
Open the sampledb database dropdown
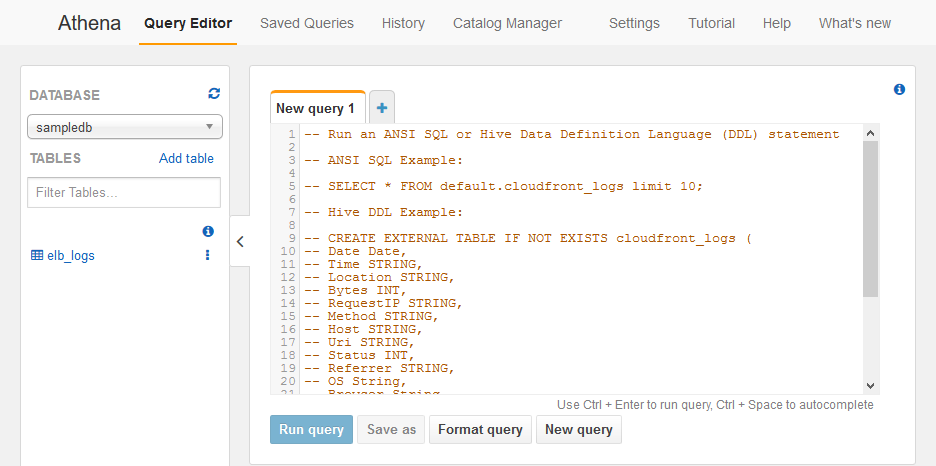tap(125, 127)
